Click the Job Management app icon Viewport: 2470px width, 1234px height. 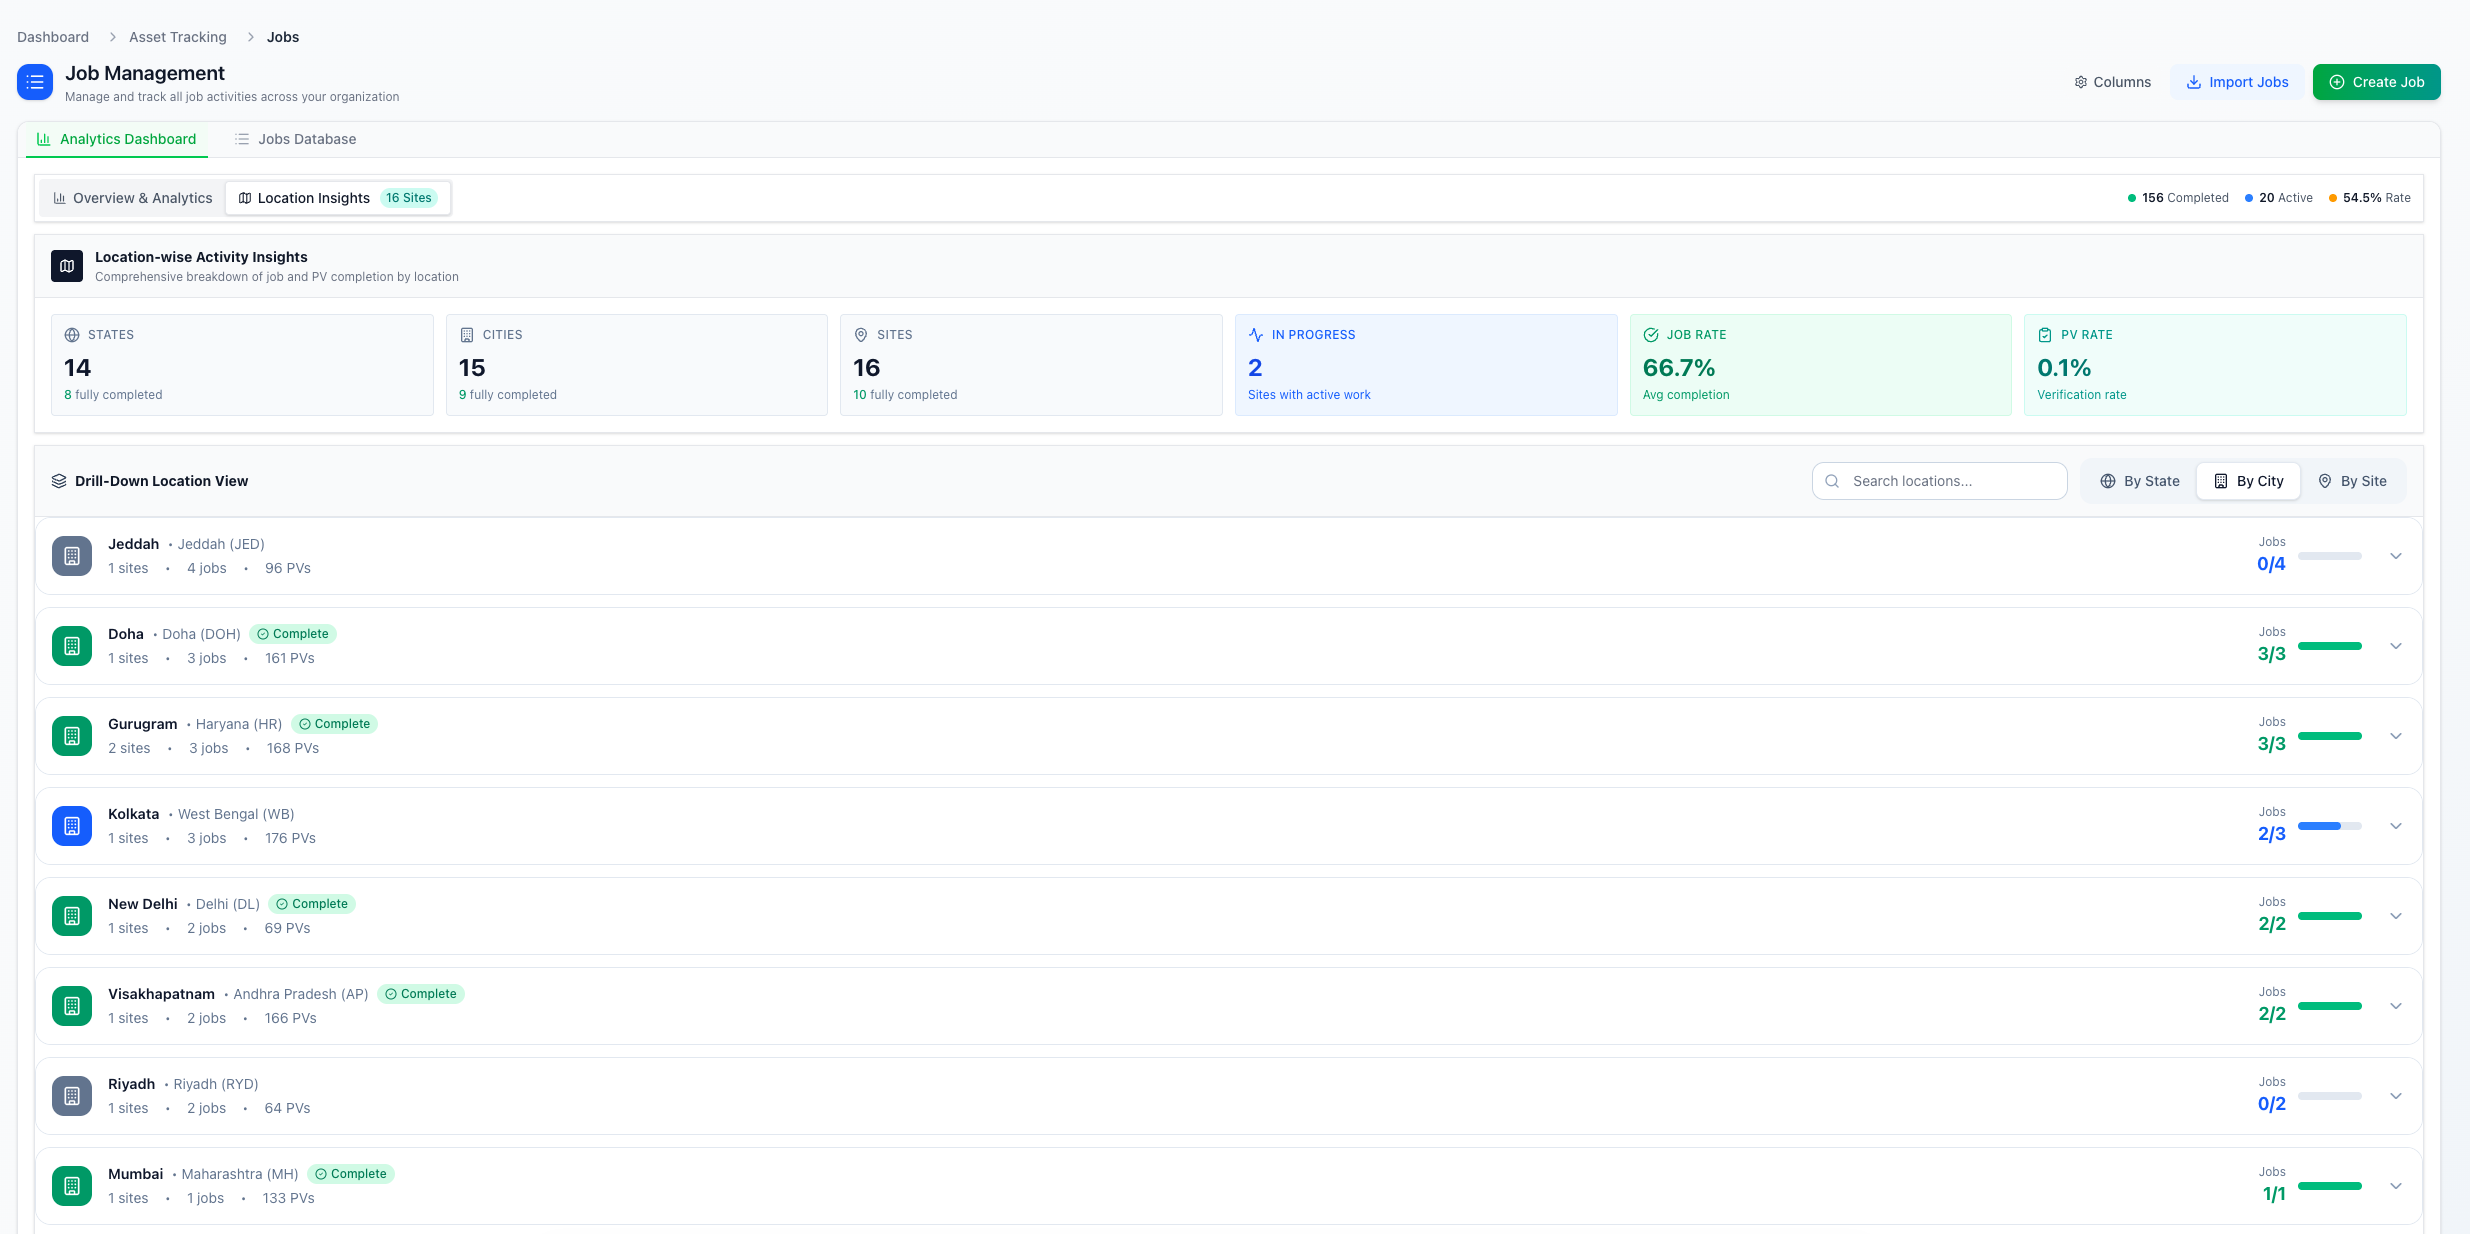pos(35,81)
